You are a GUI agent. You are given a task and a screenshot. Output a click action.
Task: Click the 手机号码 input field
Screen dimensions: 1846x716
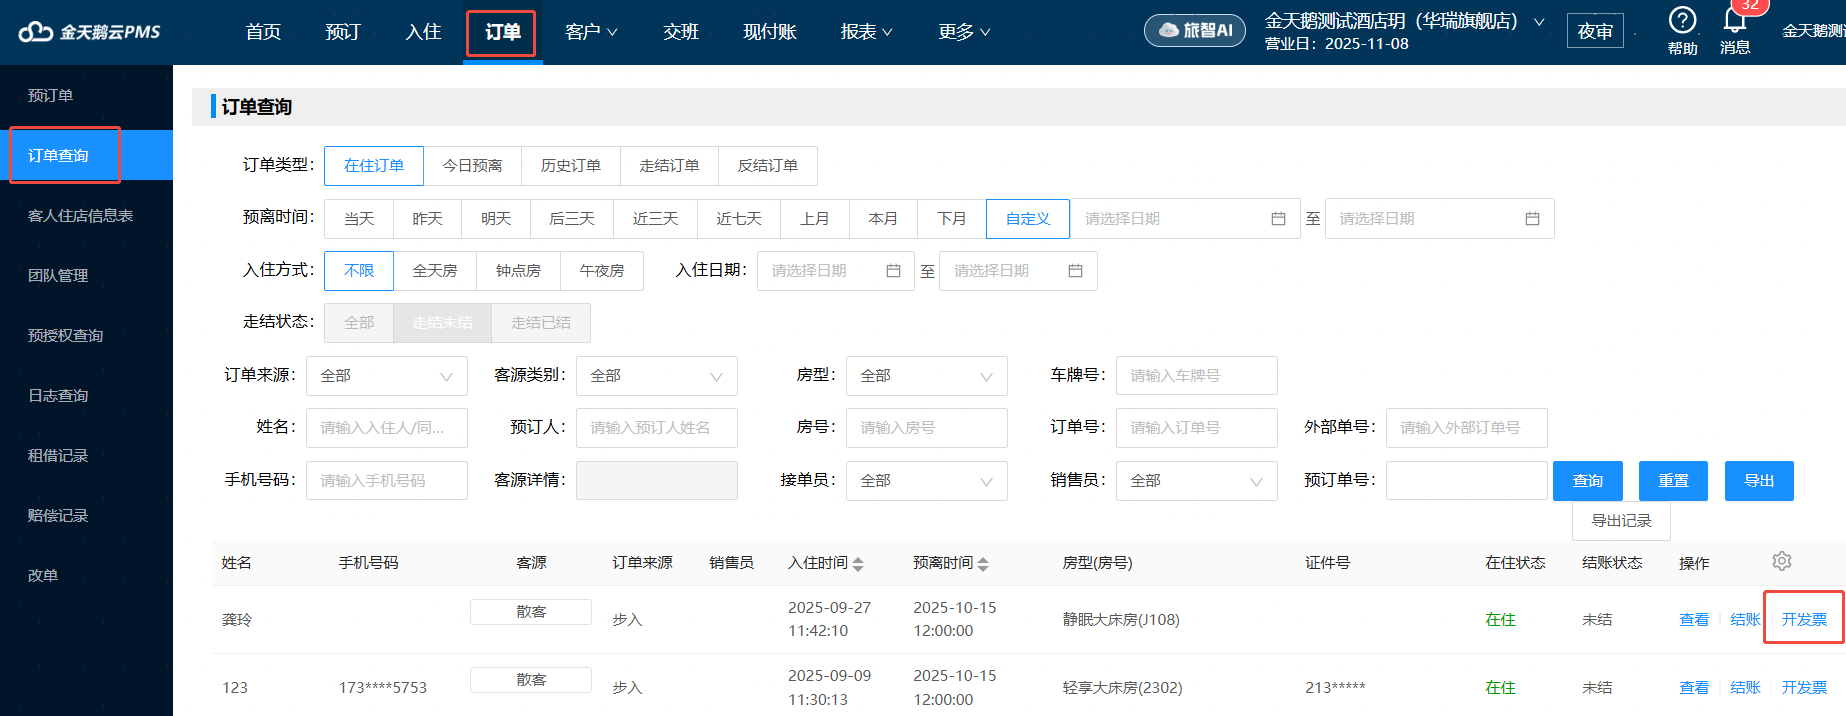[386, 481]
